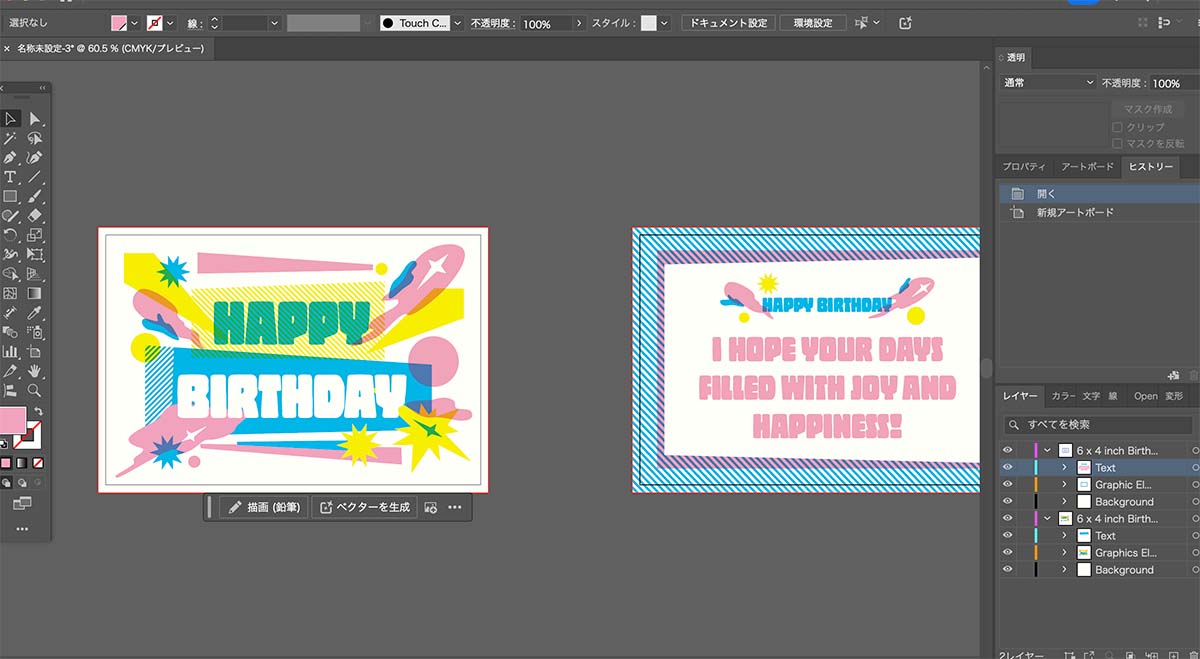
Task: Click the Eraser tool
Action: point(35,215)
